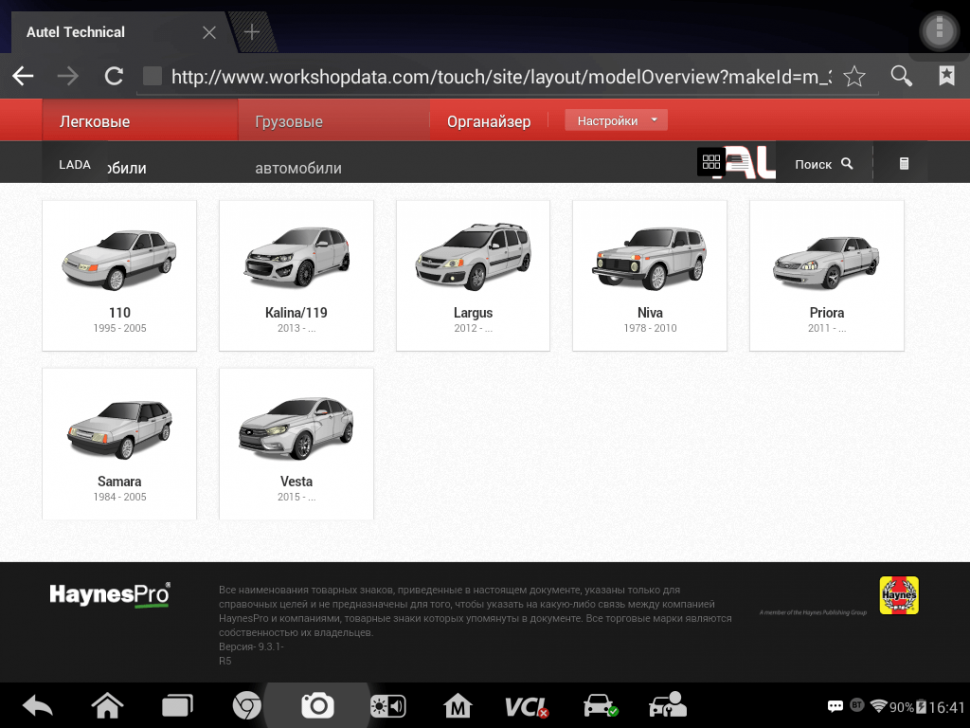Tap the Android home icon
970x728 pixels.
tap(107, 707)
